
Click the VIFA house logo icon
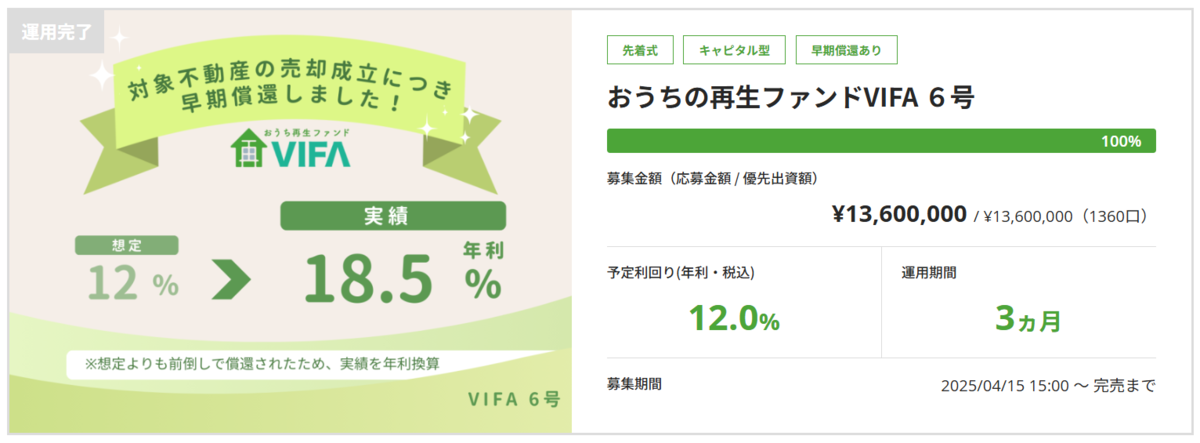[248, 151]
